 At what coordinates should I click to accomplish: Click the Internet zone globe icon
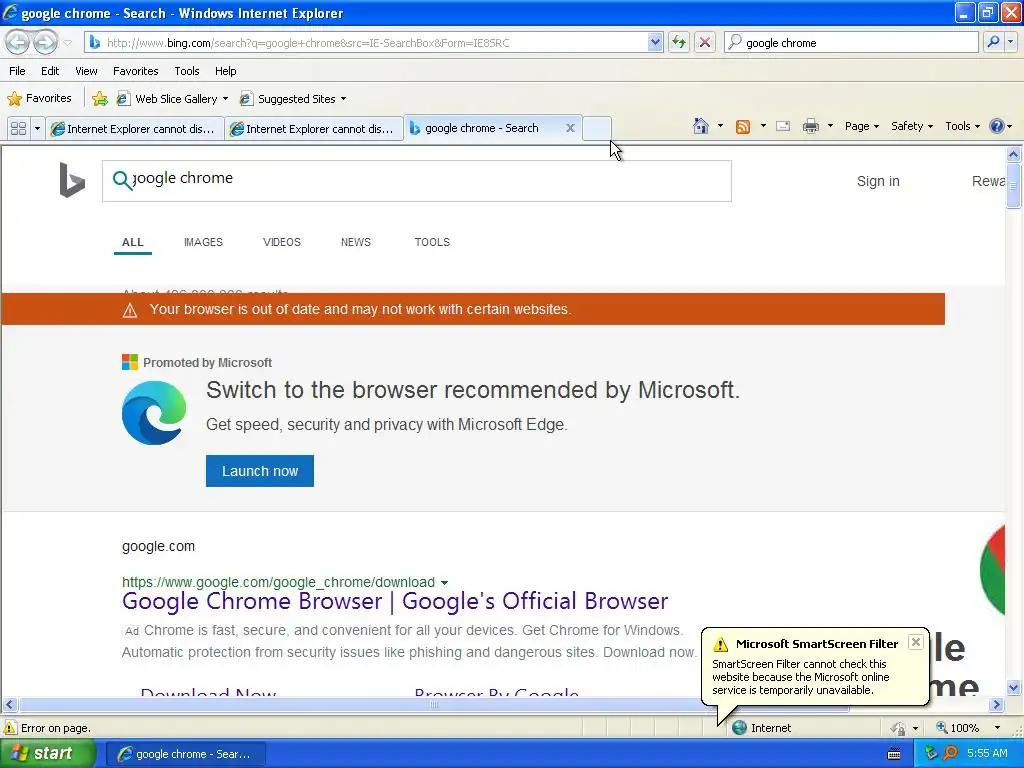[x=739, y=728]
